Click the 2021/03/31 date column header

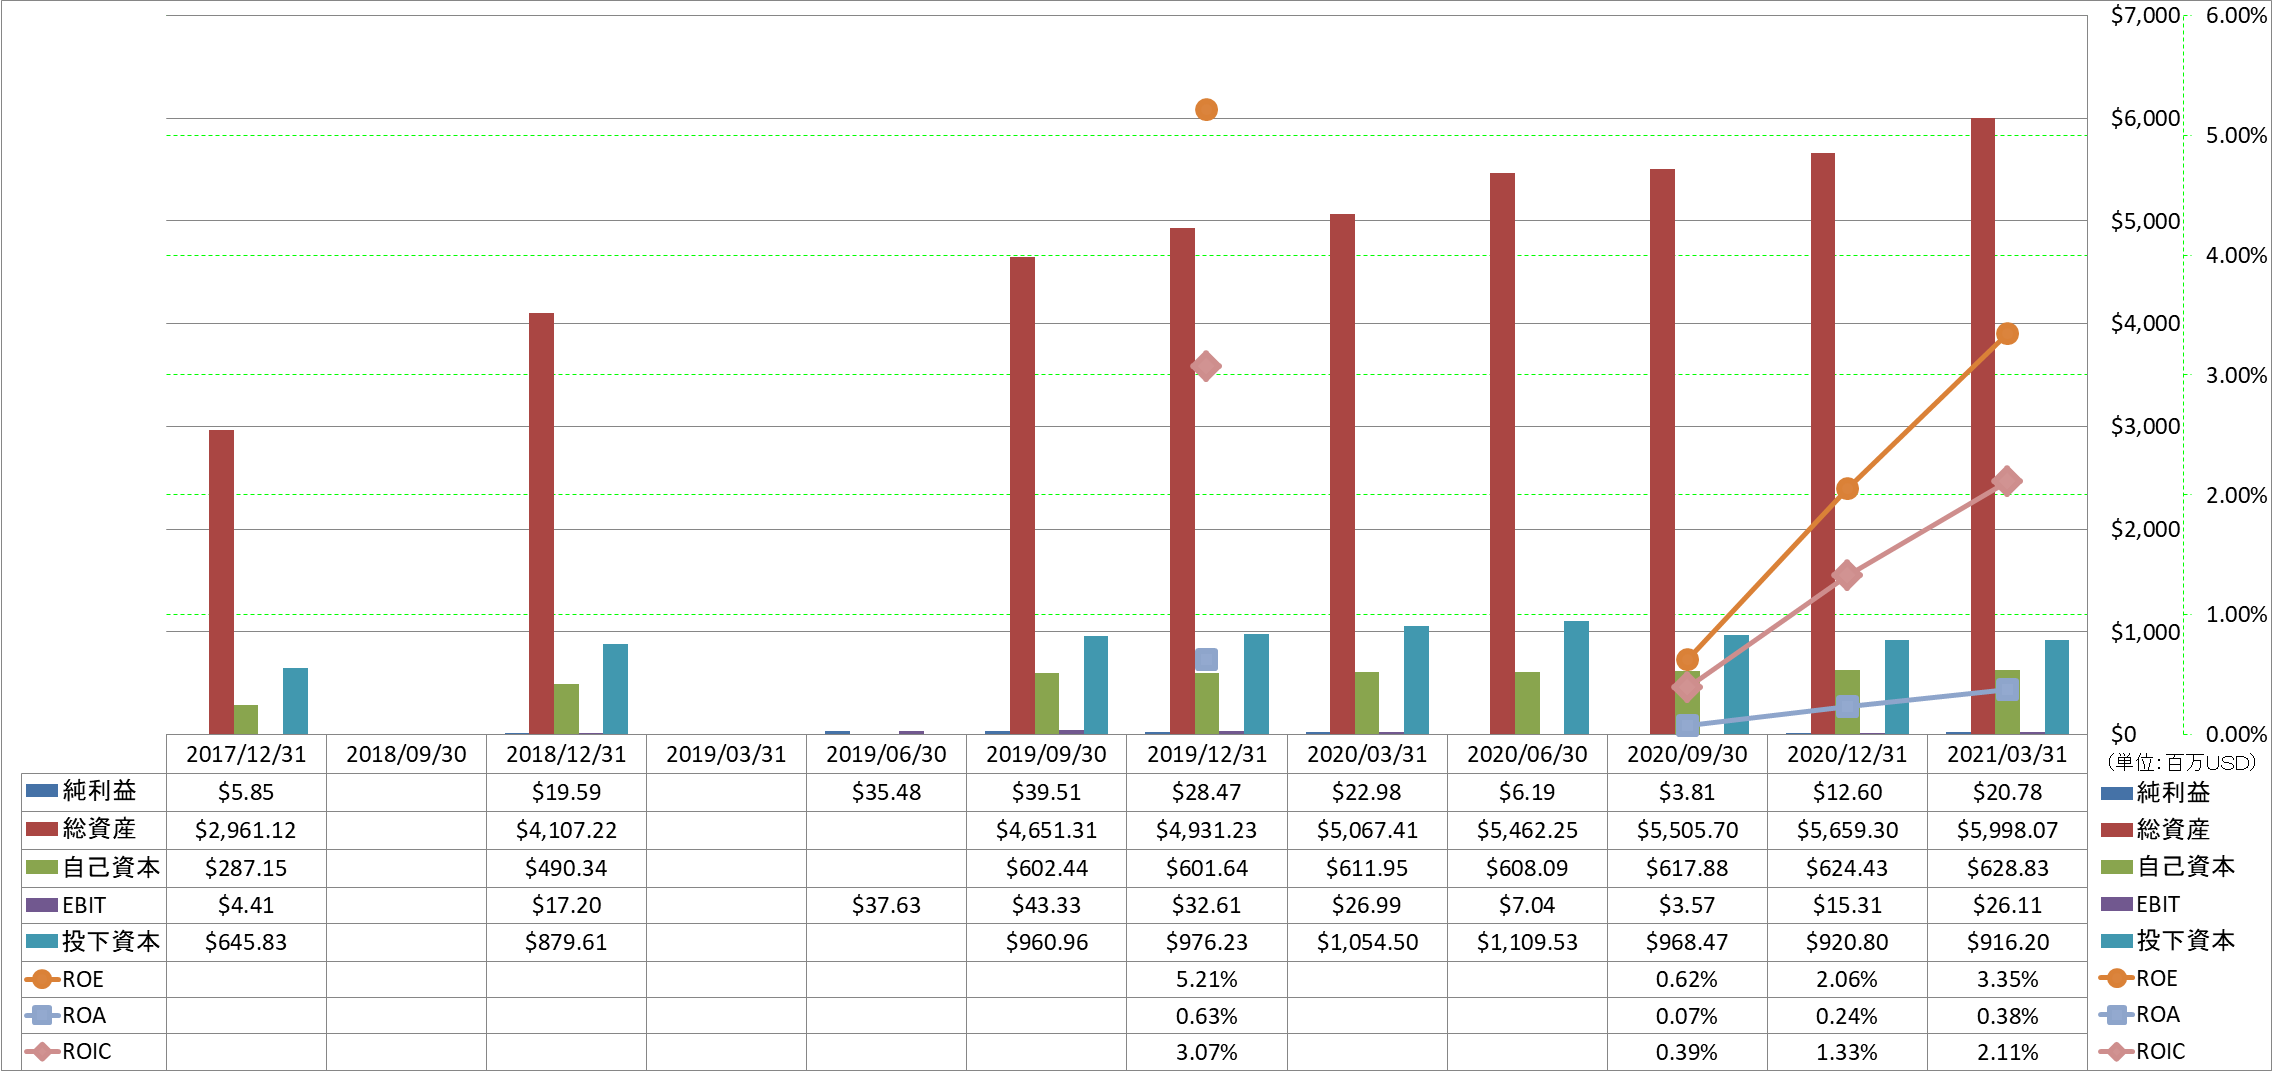tap(2007, 754)
